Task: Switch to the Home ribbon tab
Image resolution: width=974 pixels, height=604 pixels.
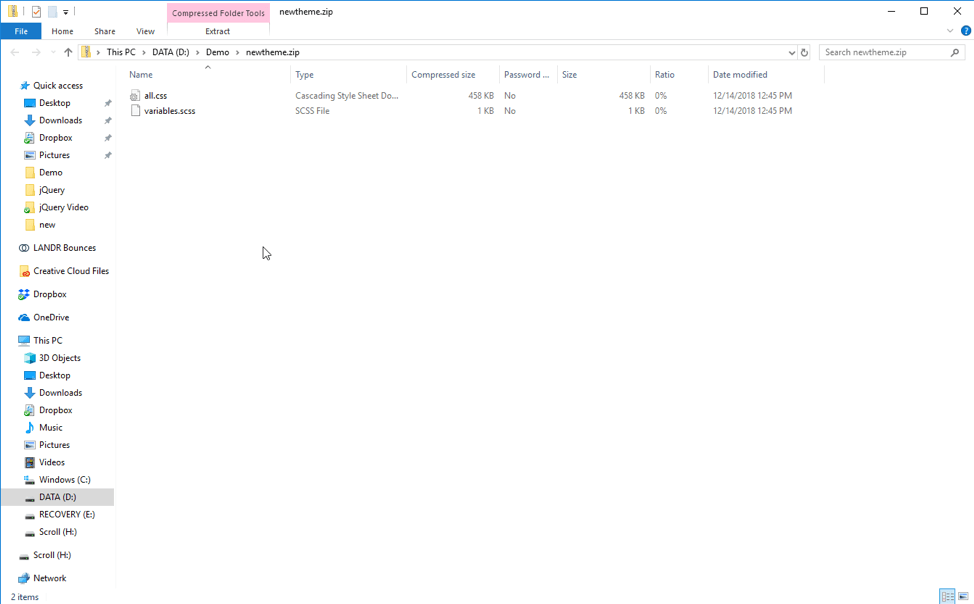Action: [62, 31]
